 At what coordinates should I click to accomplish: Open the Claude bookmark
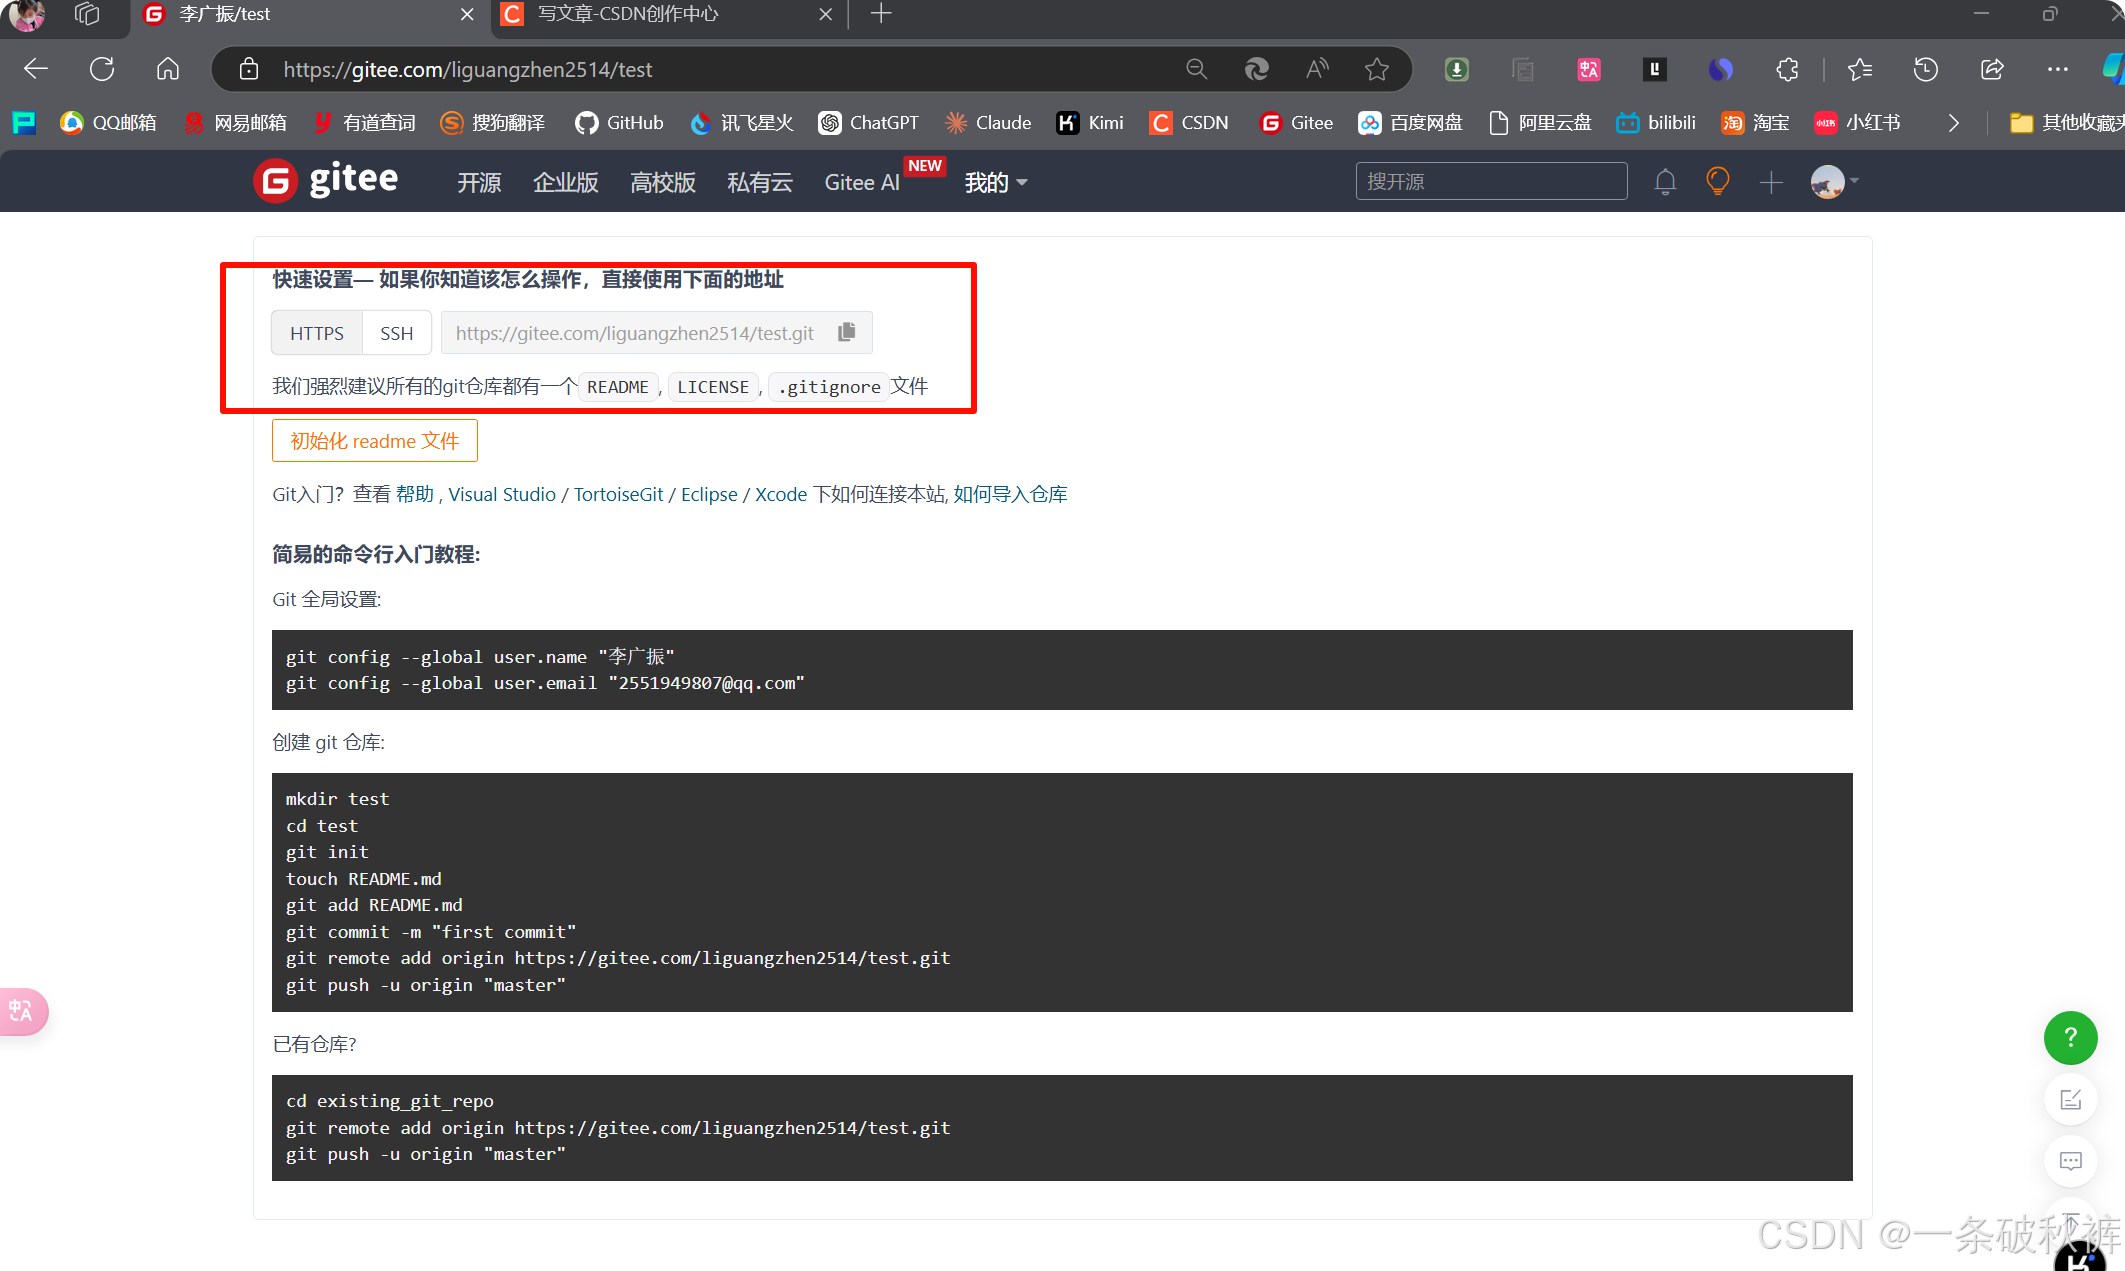pos(988,123)
